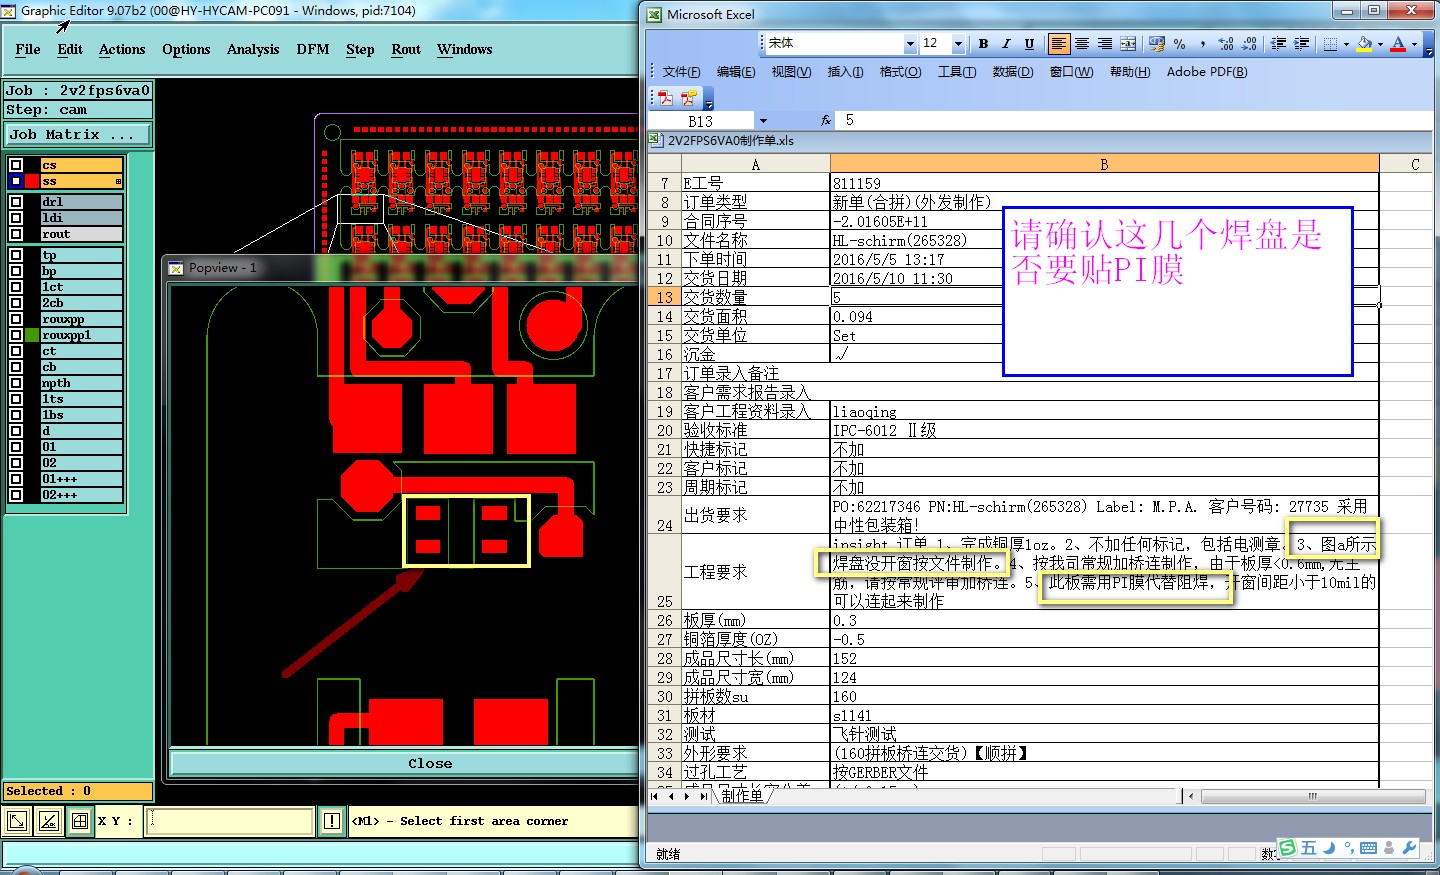Image resolution: width=1440 pixels, height=875 pixels.
Task: Toggle bold formatting in Excel toolbar
Action: pos(983,44)
